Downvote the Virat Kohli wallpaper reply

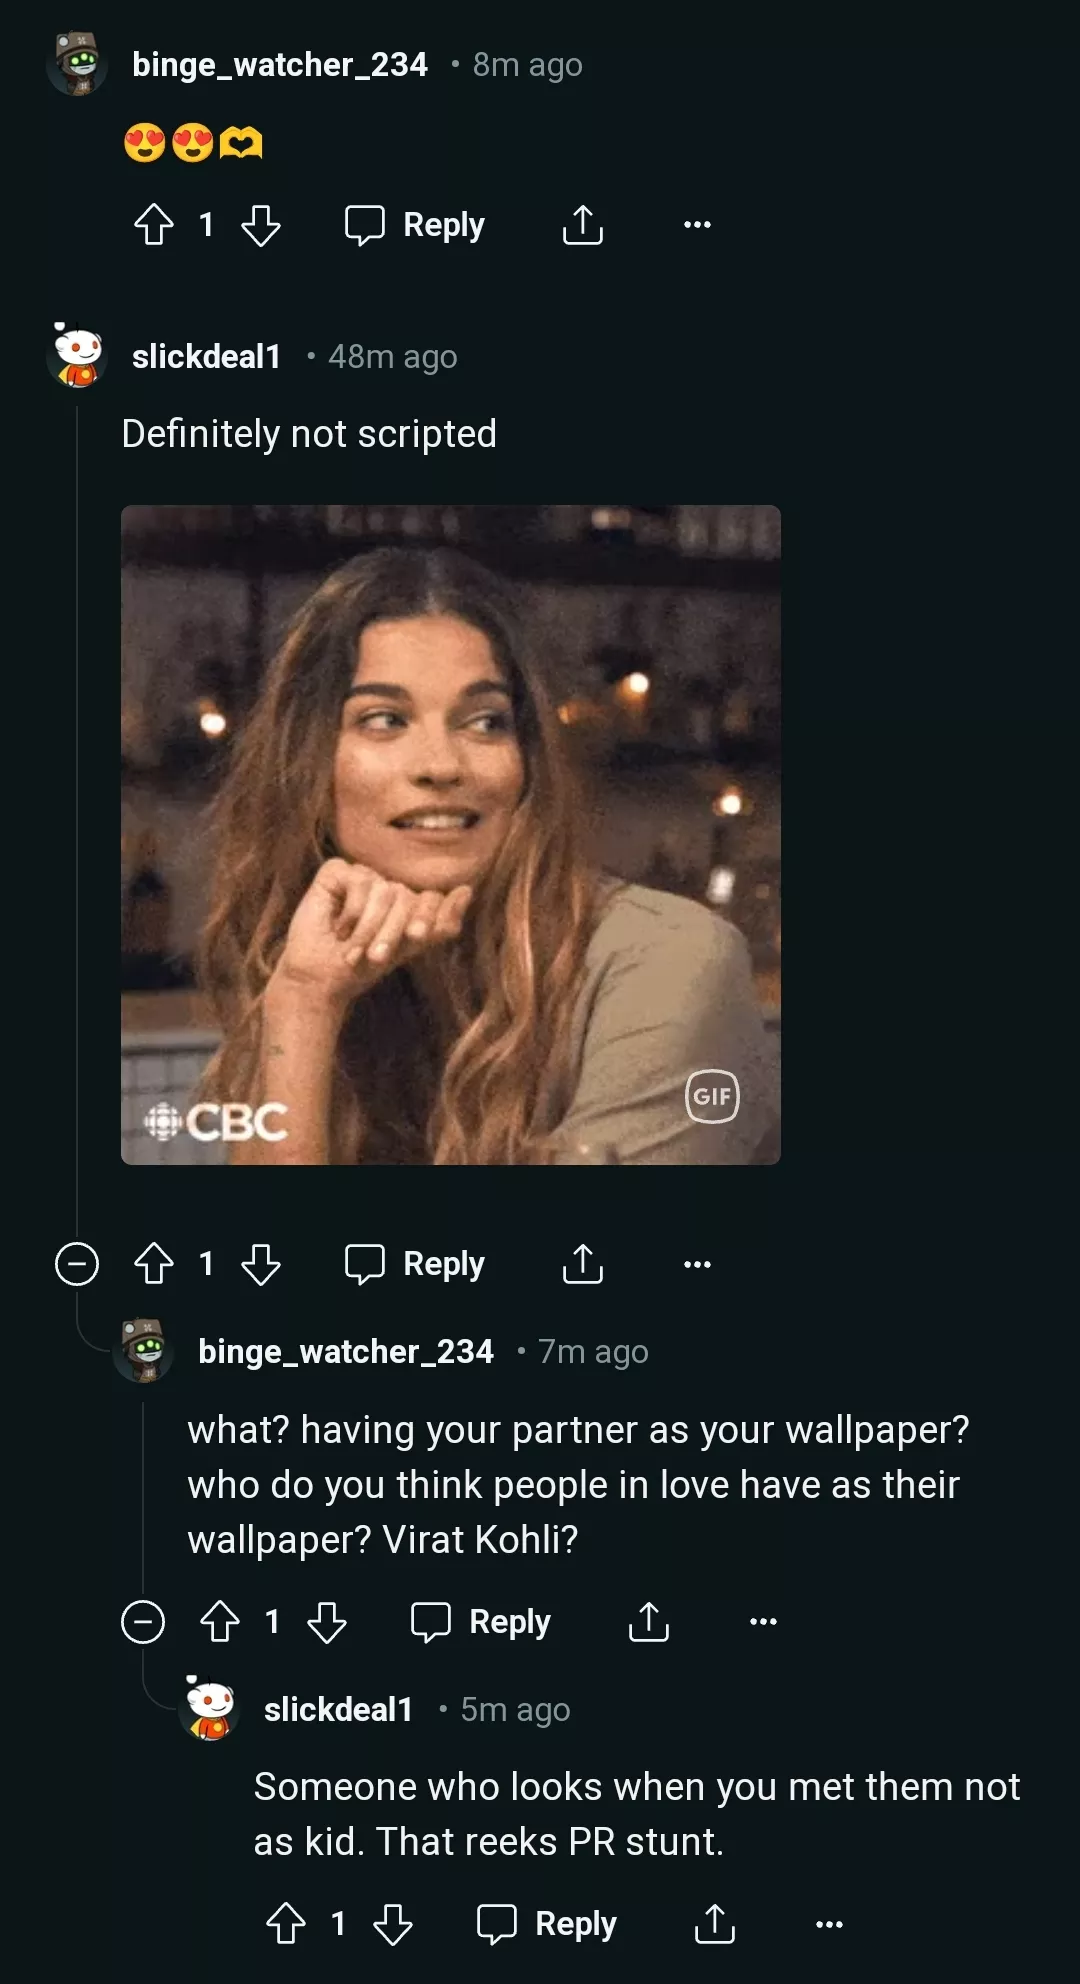327,1622
